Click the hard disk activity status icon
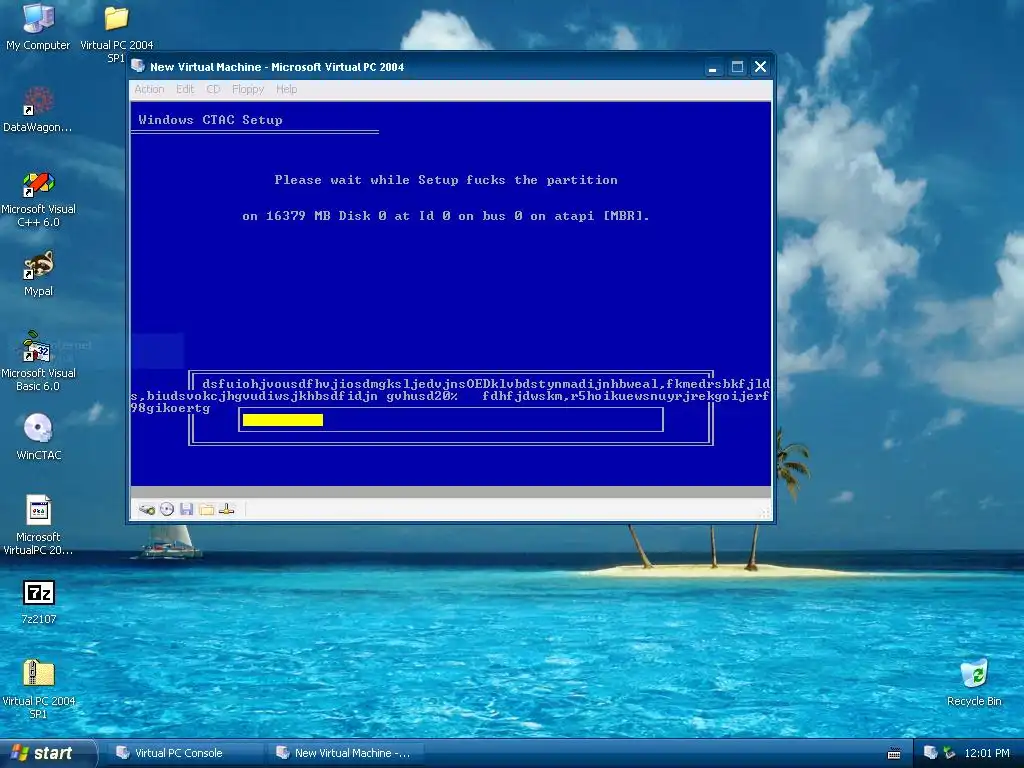1024x768 pixels. (147, 509)
